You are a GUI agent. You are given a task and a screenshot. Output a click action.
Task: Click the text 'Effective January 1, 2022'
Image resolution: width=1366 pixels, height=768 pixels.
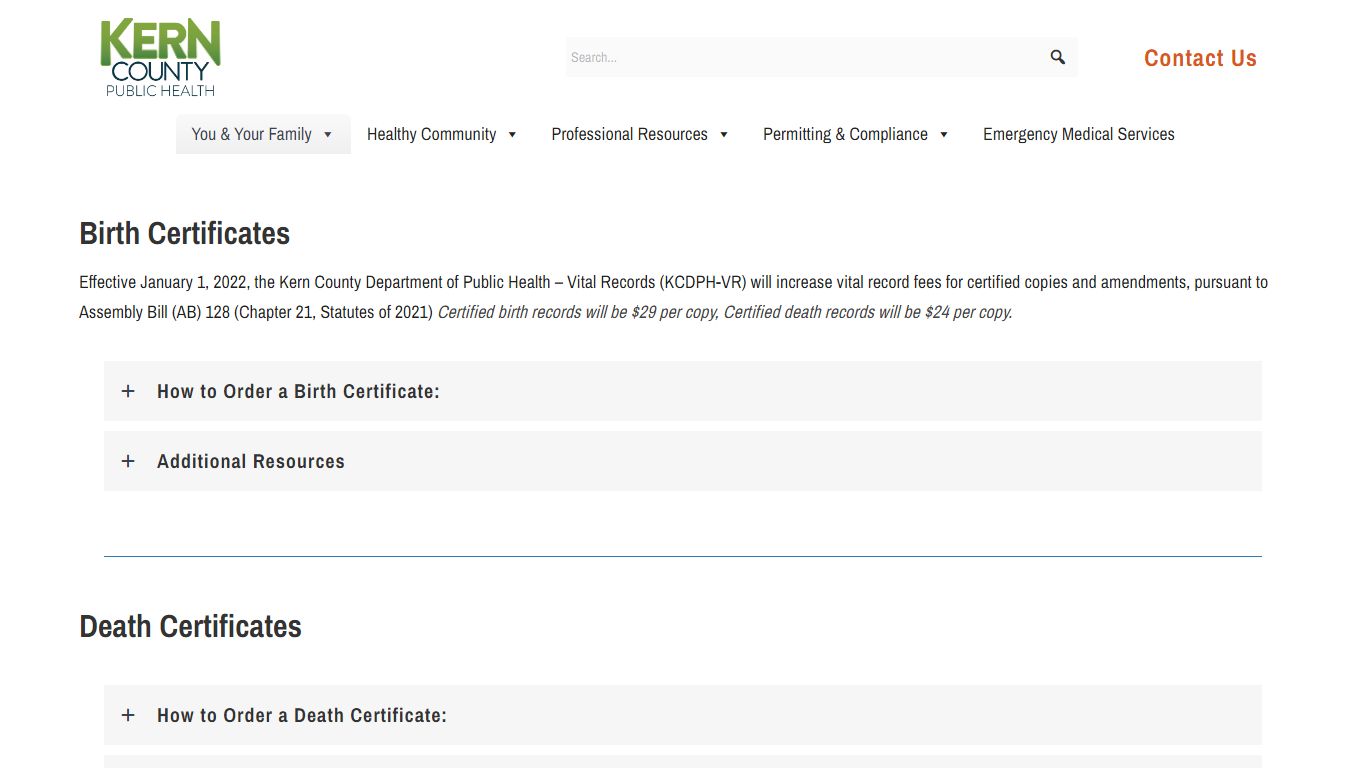163,282
